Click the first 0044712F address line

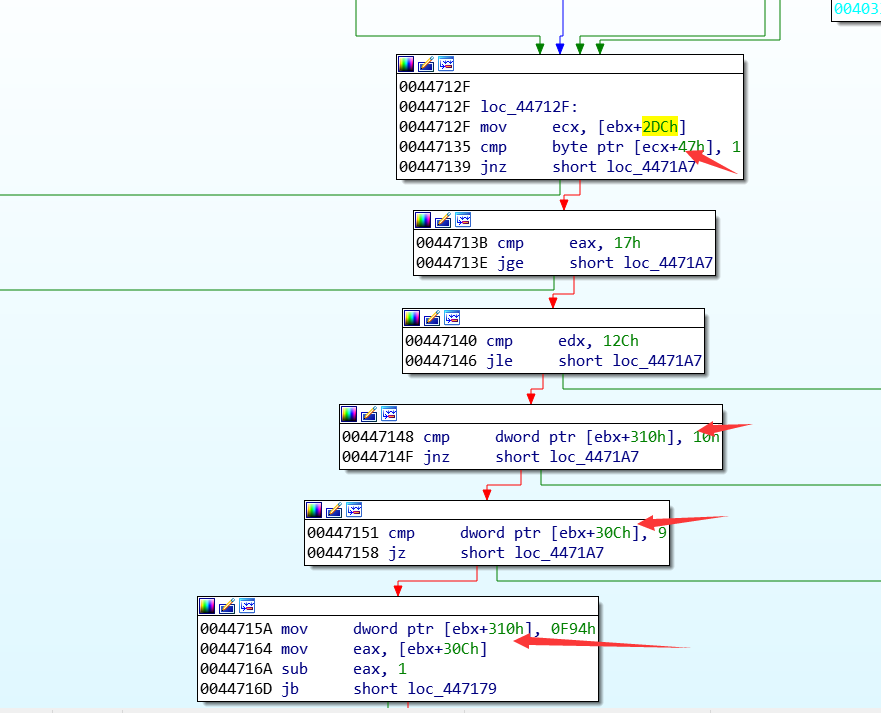434,87
